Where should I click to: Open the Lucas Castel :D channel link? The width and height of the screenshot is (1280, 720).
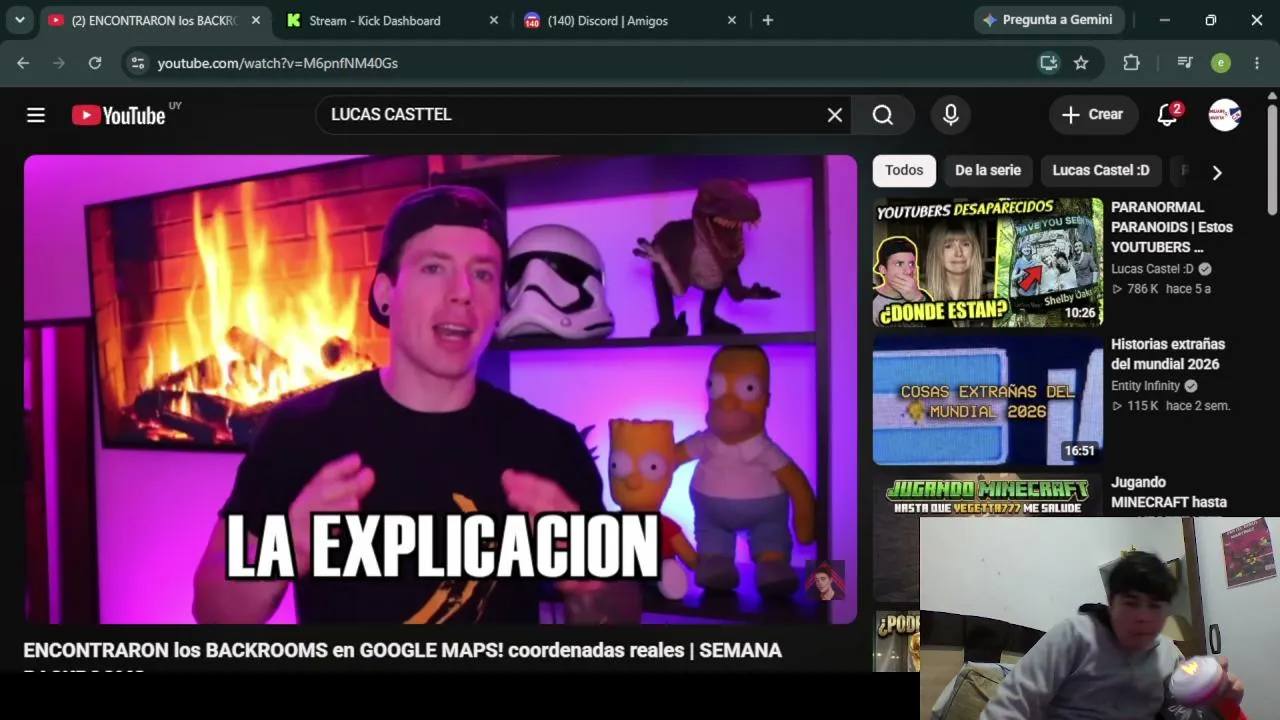(x=1152, y=269)
